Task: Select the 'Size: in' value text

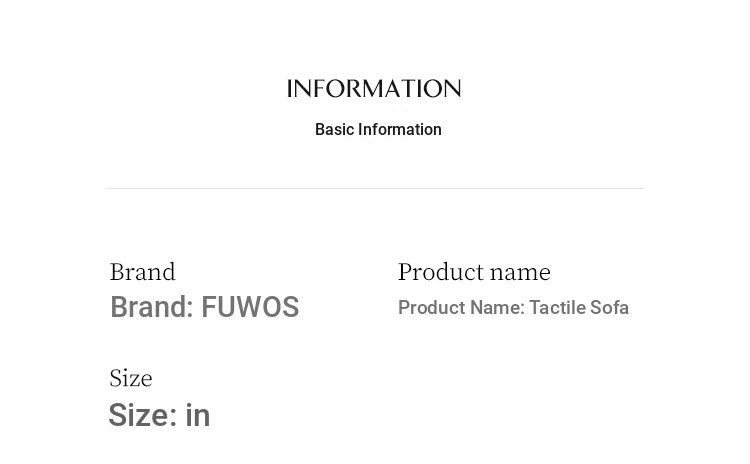Action: (x=159, y=415)
